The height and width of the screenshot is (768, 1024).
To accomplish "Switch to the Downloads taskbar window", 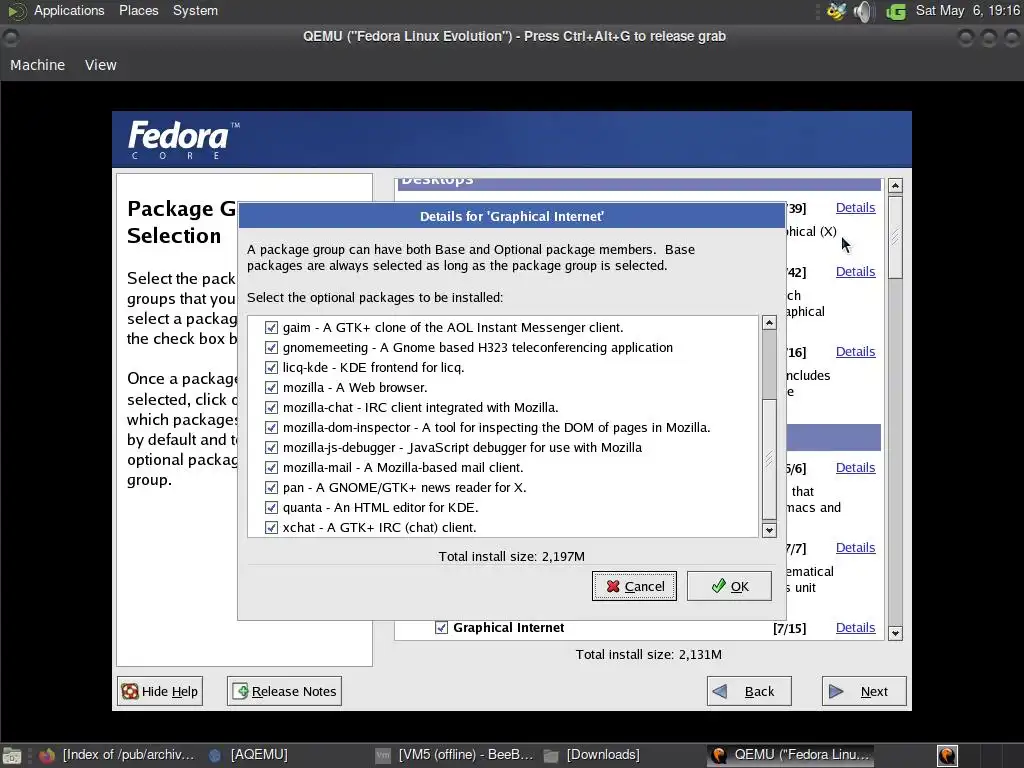I will tap(592, 755).
